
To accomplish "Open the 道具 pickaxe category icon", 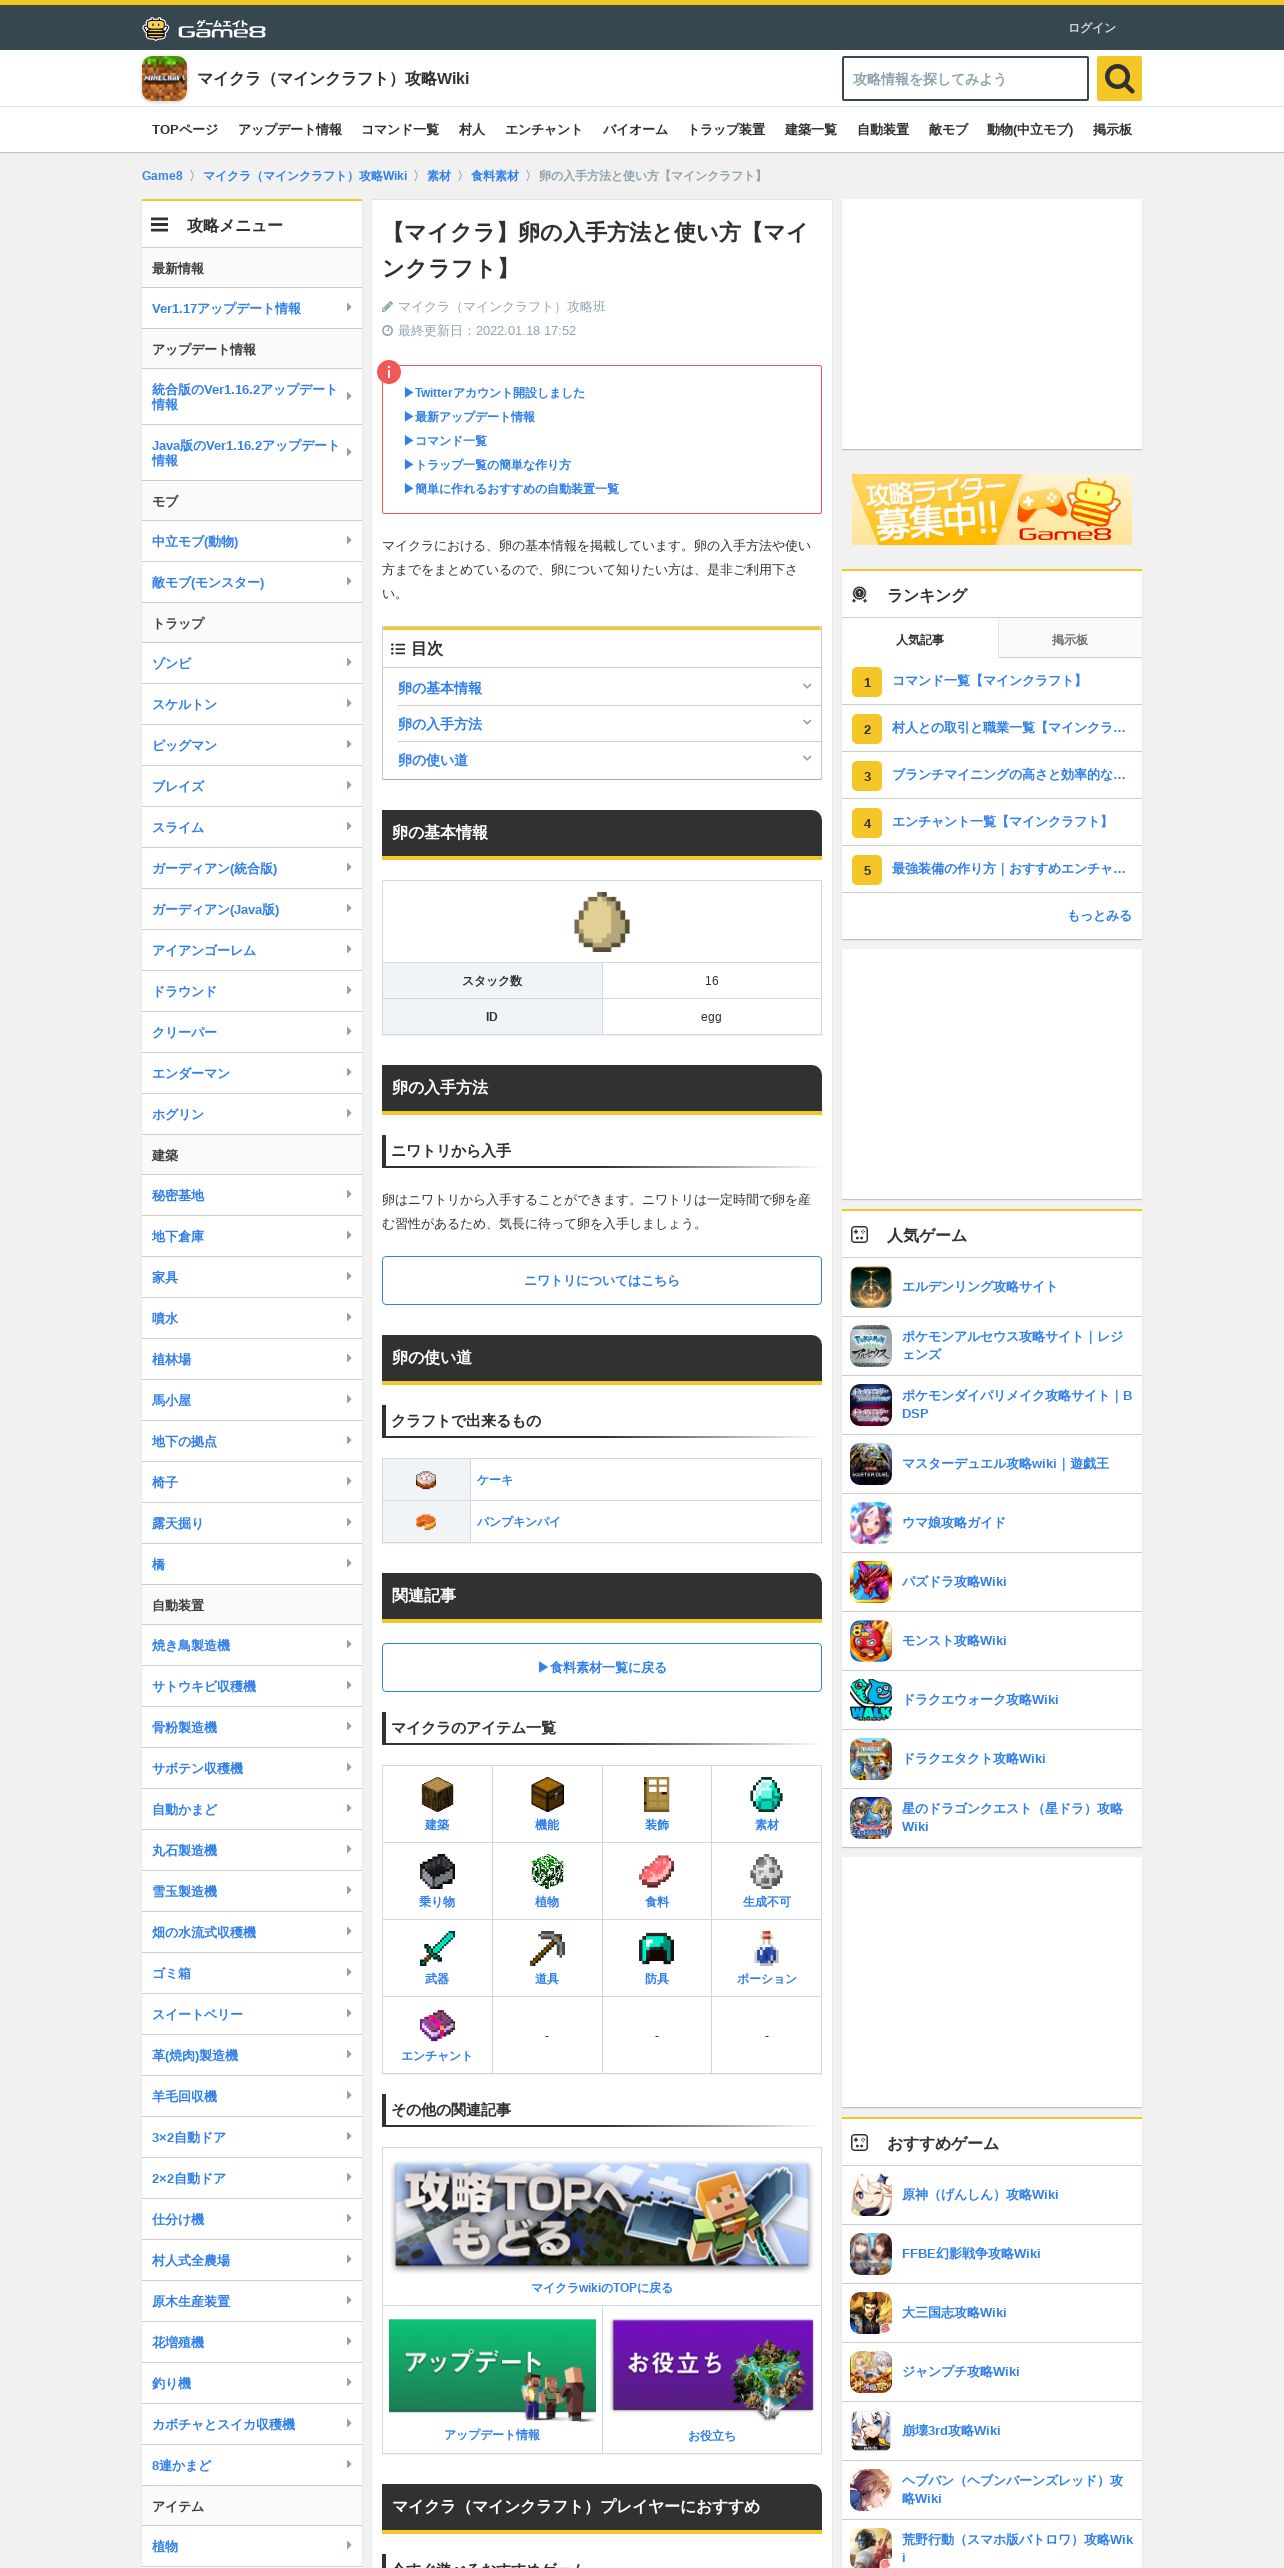I will coord(547,1948).
